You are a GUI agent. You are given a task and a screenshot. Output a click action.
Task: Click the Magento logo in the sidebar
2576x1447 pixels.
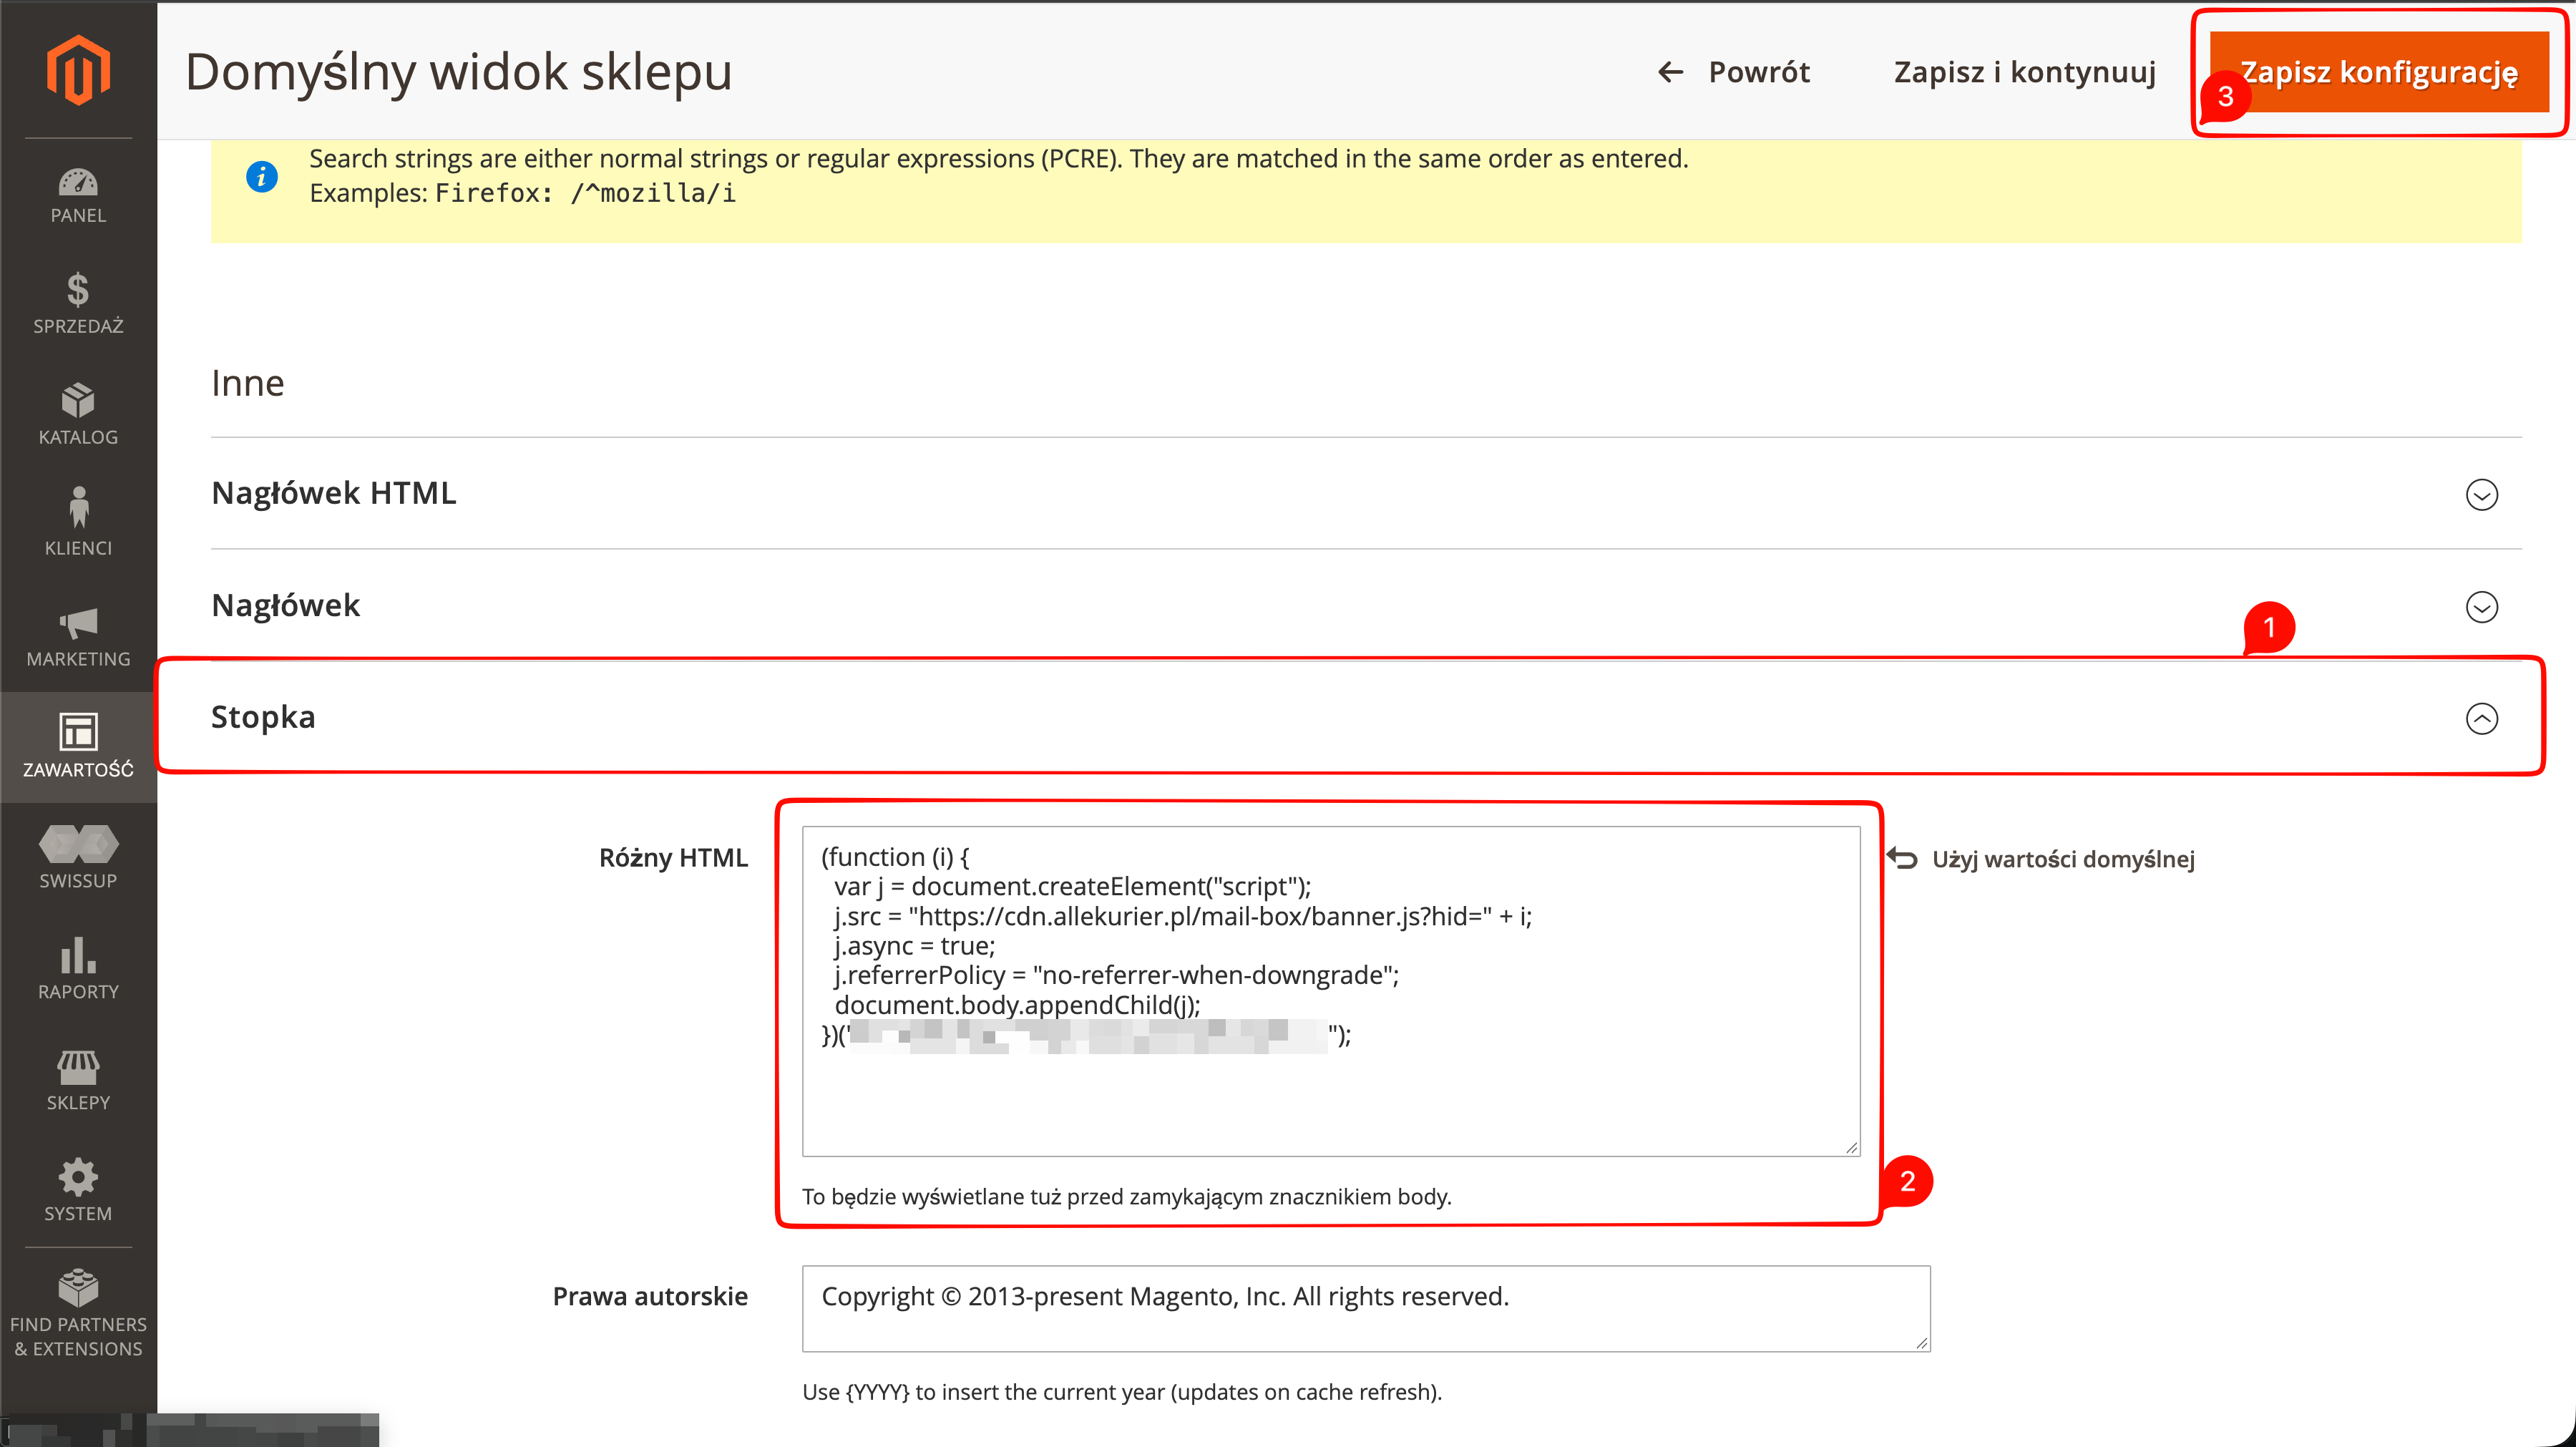pyautogui.click(x=78, y=69)
